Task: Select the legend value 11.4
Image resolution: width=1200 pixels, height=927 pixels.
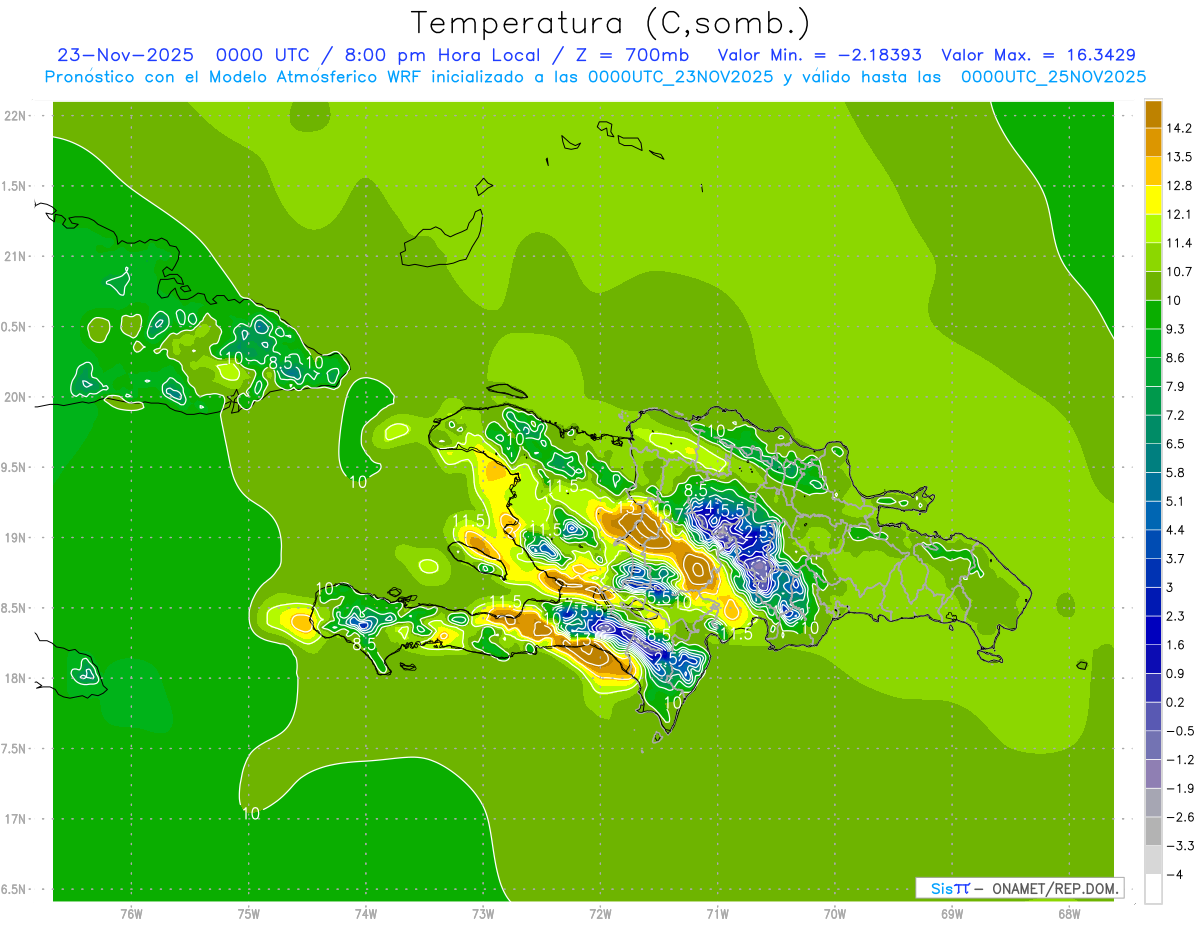Action: click(x=1181, y=243)
